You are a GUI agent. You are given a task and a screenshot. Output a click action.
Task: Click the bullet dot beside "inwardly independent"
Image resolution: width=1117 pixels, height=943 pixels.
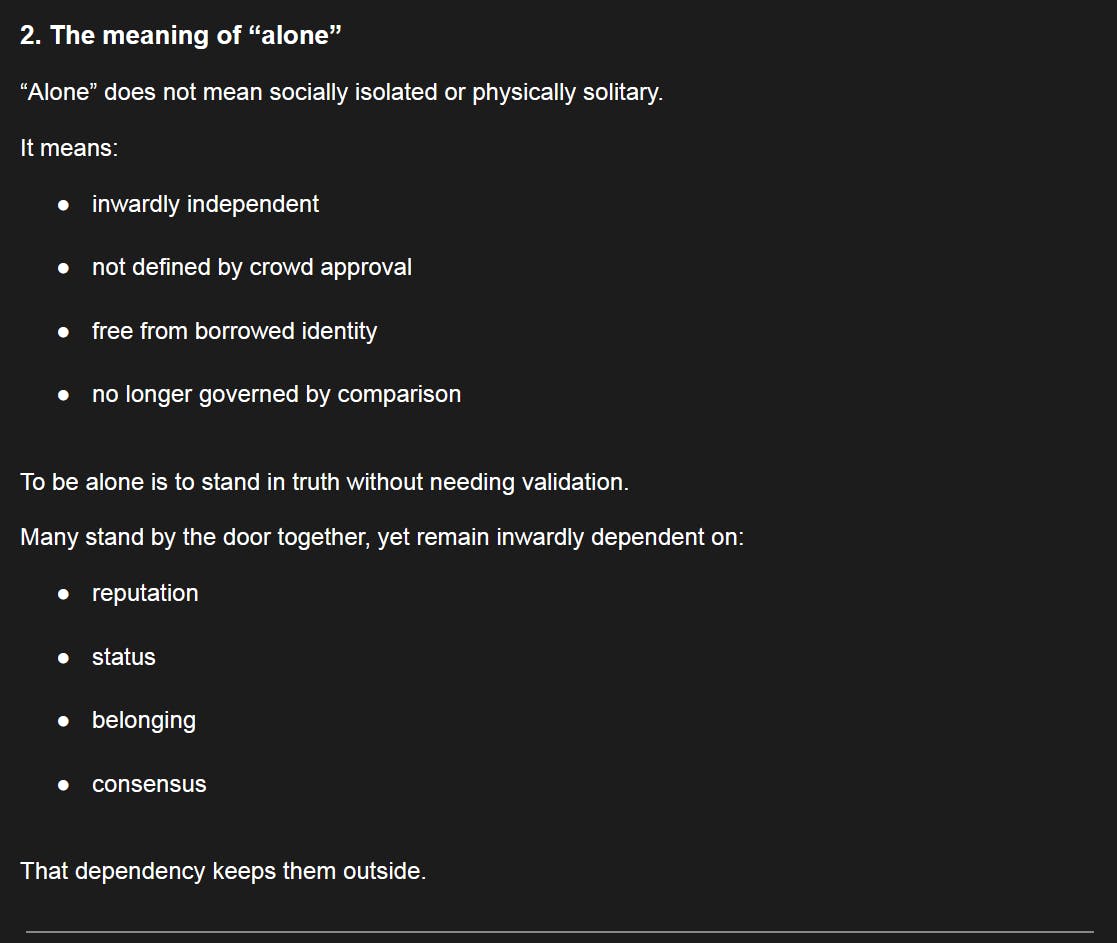tap(64, 205)
